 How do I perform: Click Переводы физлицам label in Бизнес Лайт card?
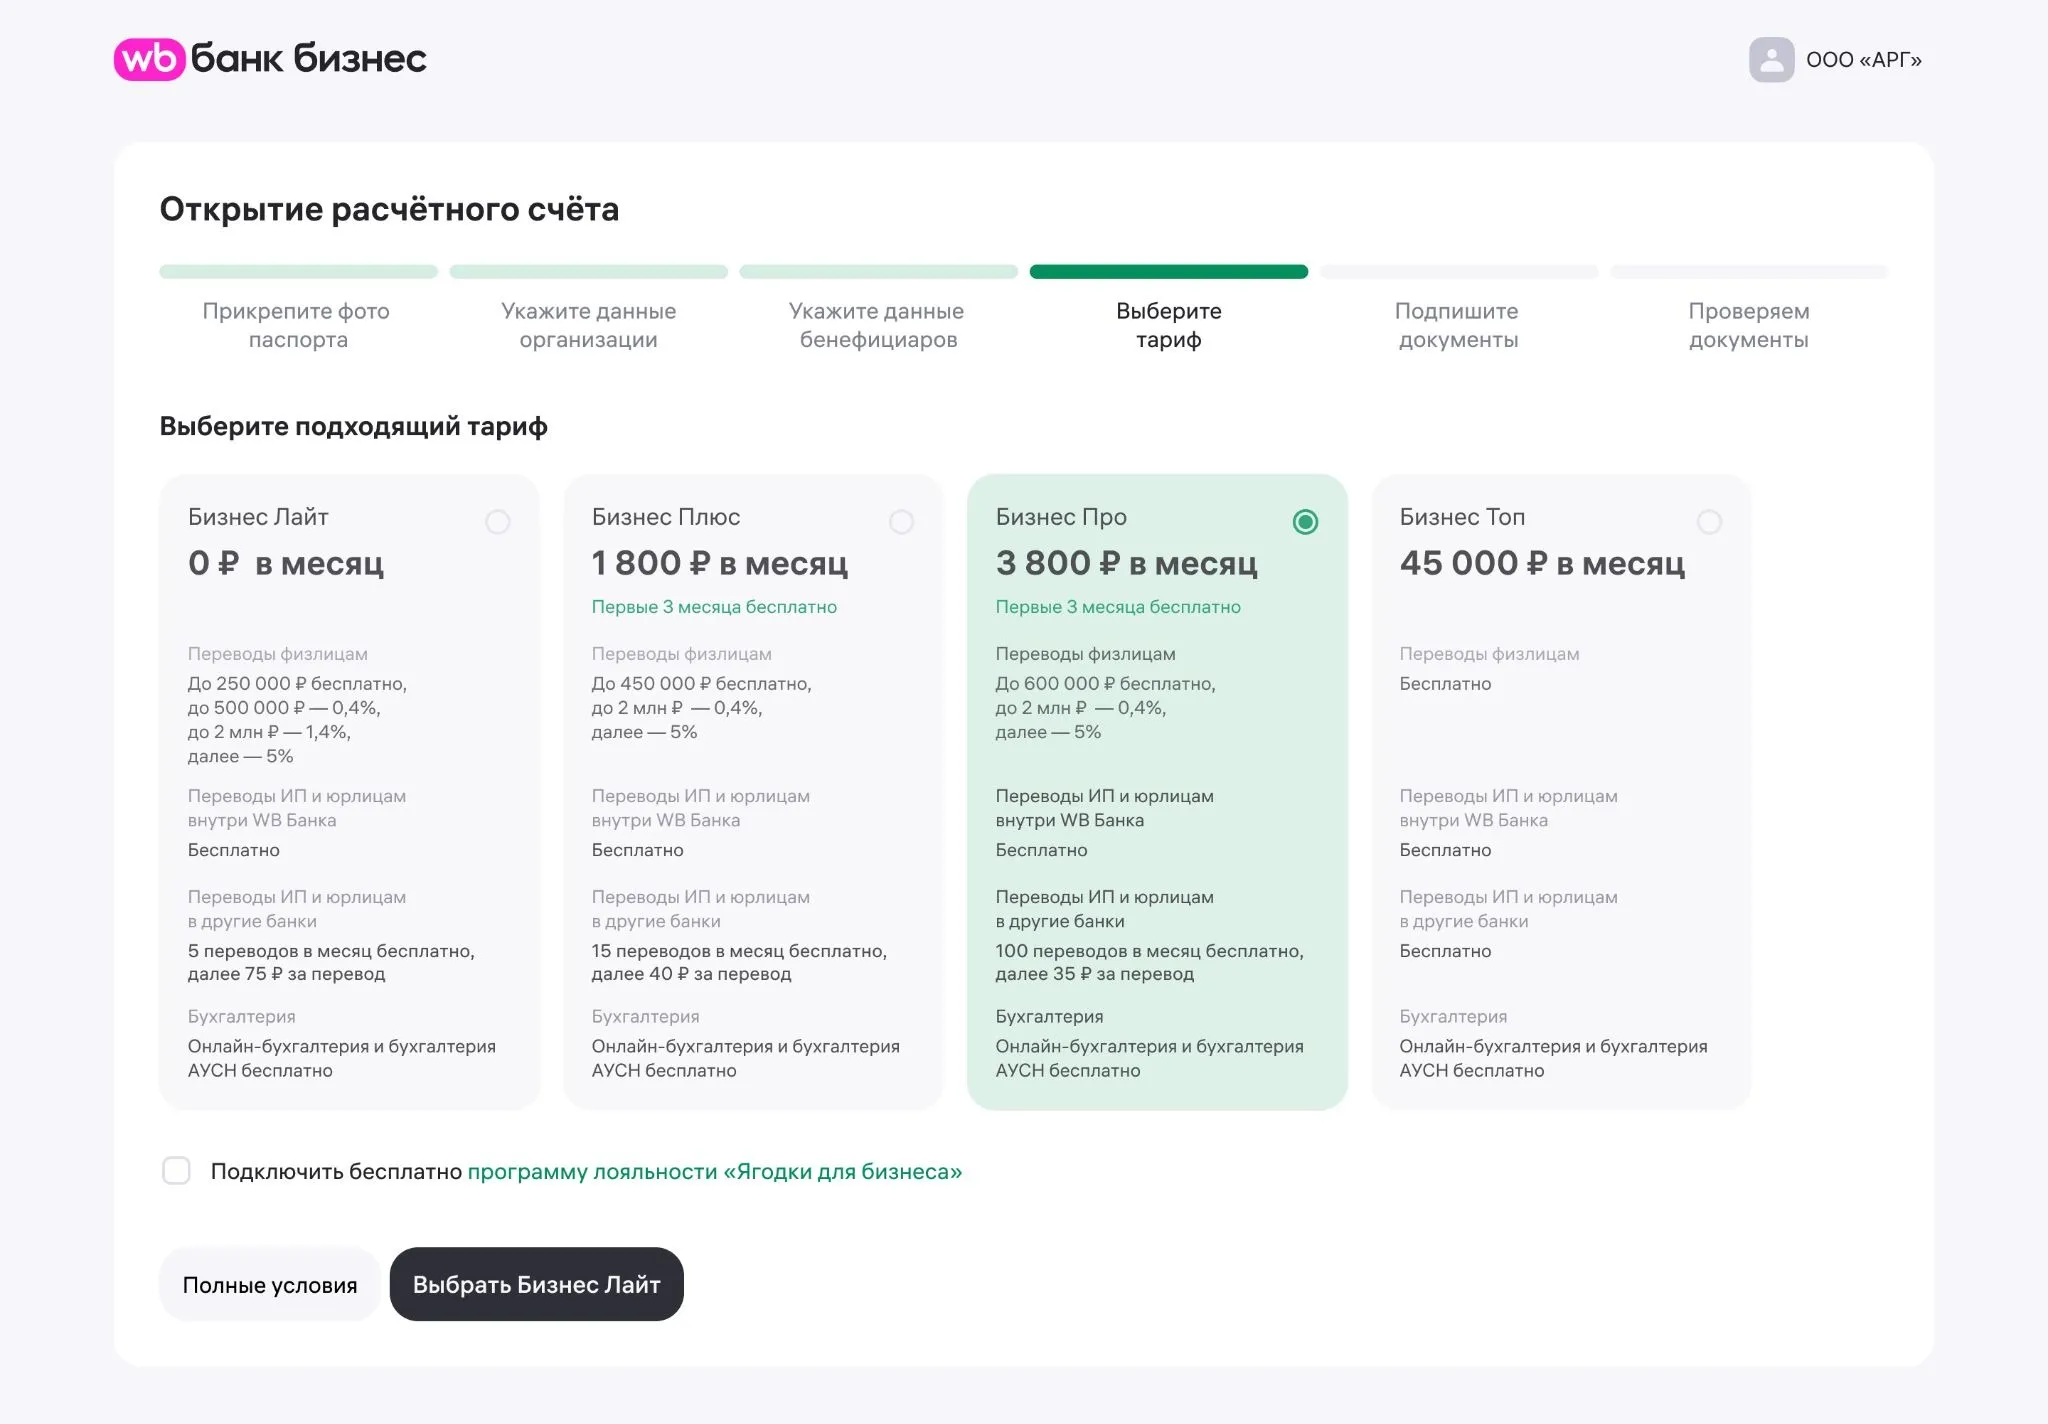click(x=278, y=654)
